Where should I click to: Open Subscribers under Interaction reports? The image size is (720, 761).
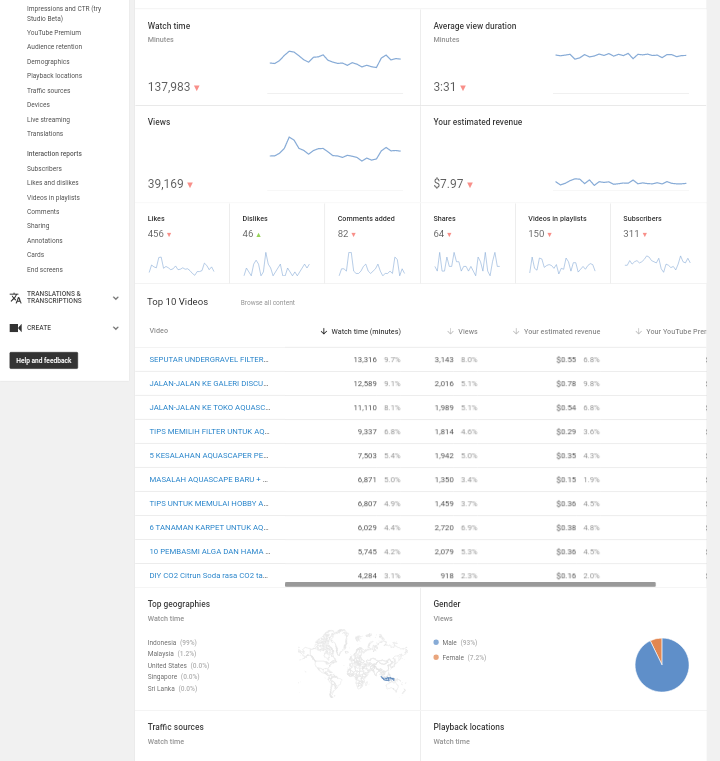(x=44, y=168)
